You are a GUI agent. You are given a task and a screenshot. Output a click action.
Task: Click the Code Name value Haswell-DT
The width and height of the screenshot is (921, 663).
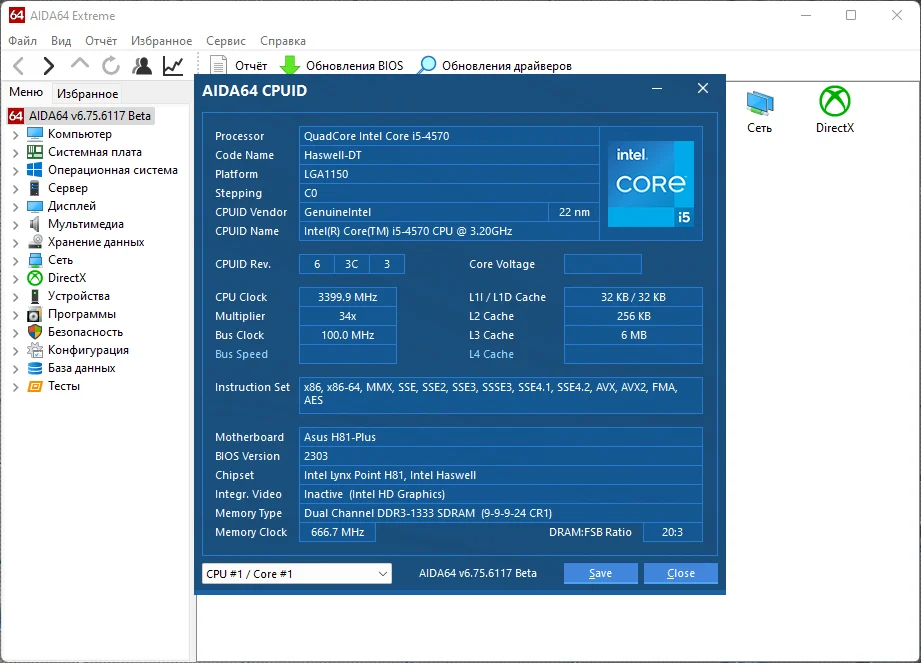(x=449, y=155)
